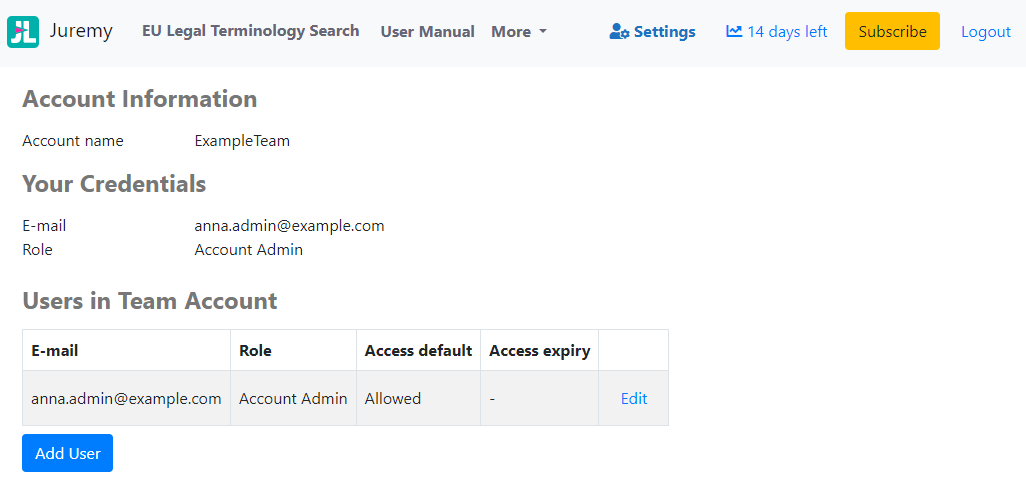Open EU Legal Terminology Search
The height and width of the screenshot is (488, 1026).
[x=250, y=31]
